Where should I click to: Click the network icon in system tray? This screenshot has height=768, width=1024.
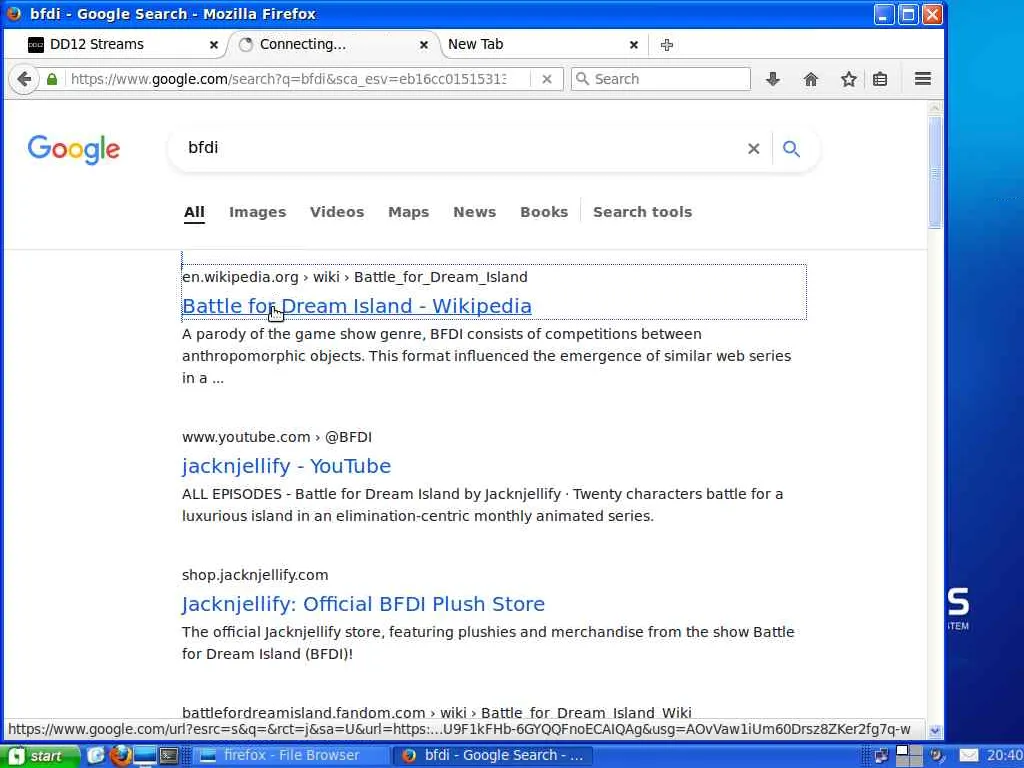[882, 756]
